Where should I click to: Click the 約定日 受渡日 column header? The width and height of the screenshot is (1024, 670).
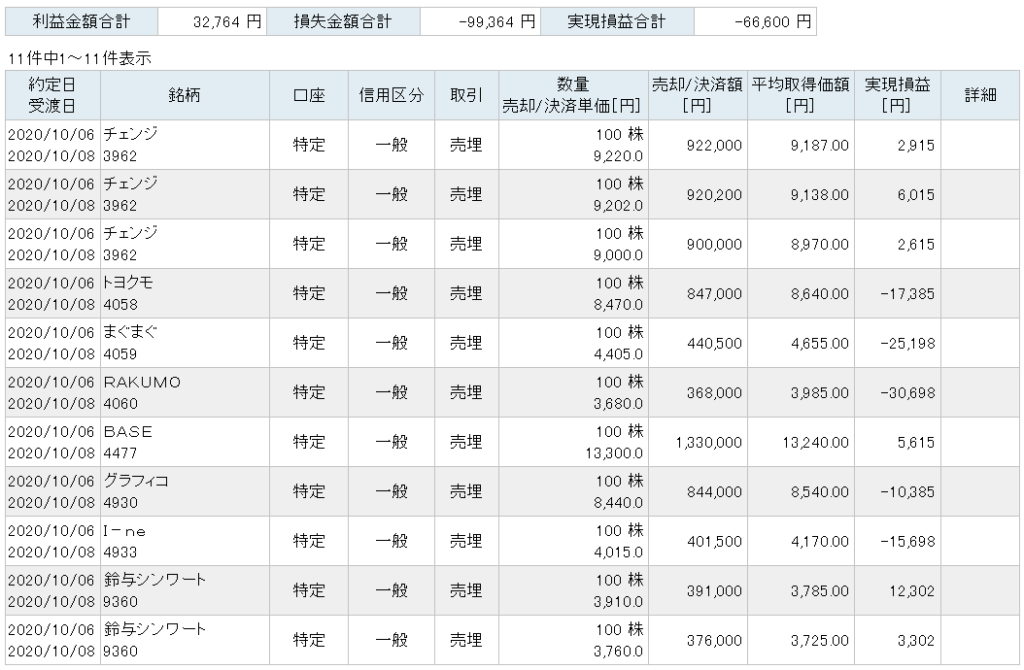[x=53, y=95]
